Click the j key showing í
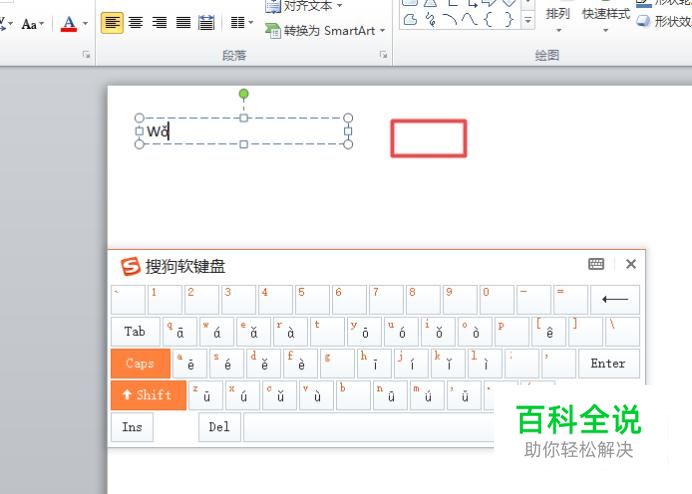Viewport: 692px width, 494px height. pos(411,363)
